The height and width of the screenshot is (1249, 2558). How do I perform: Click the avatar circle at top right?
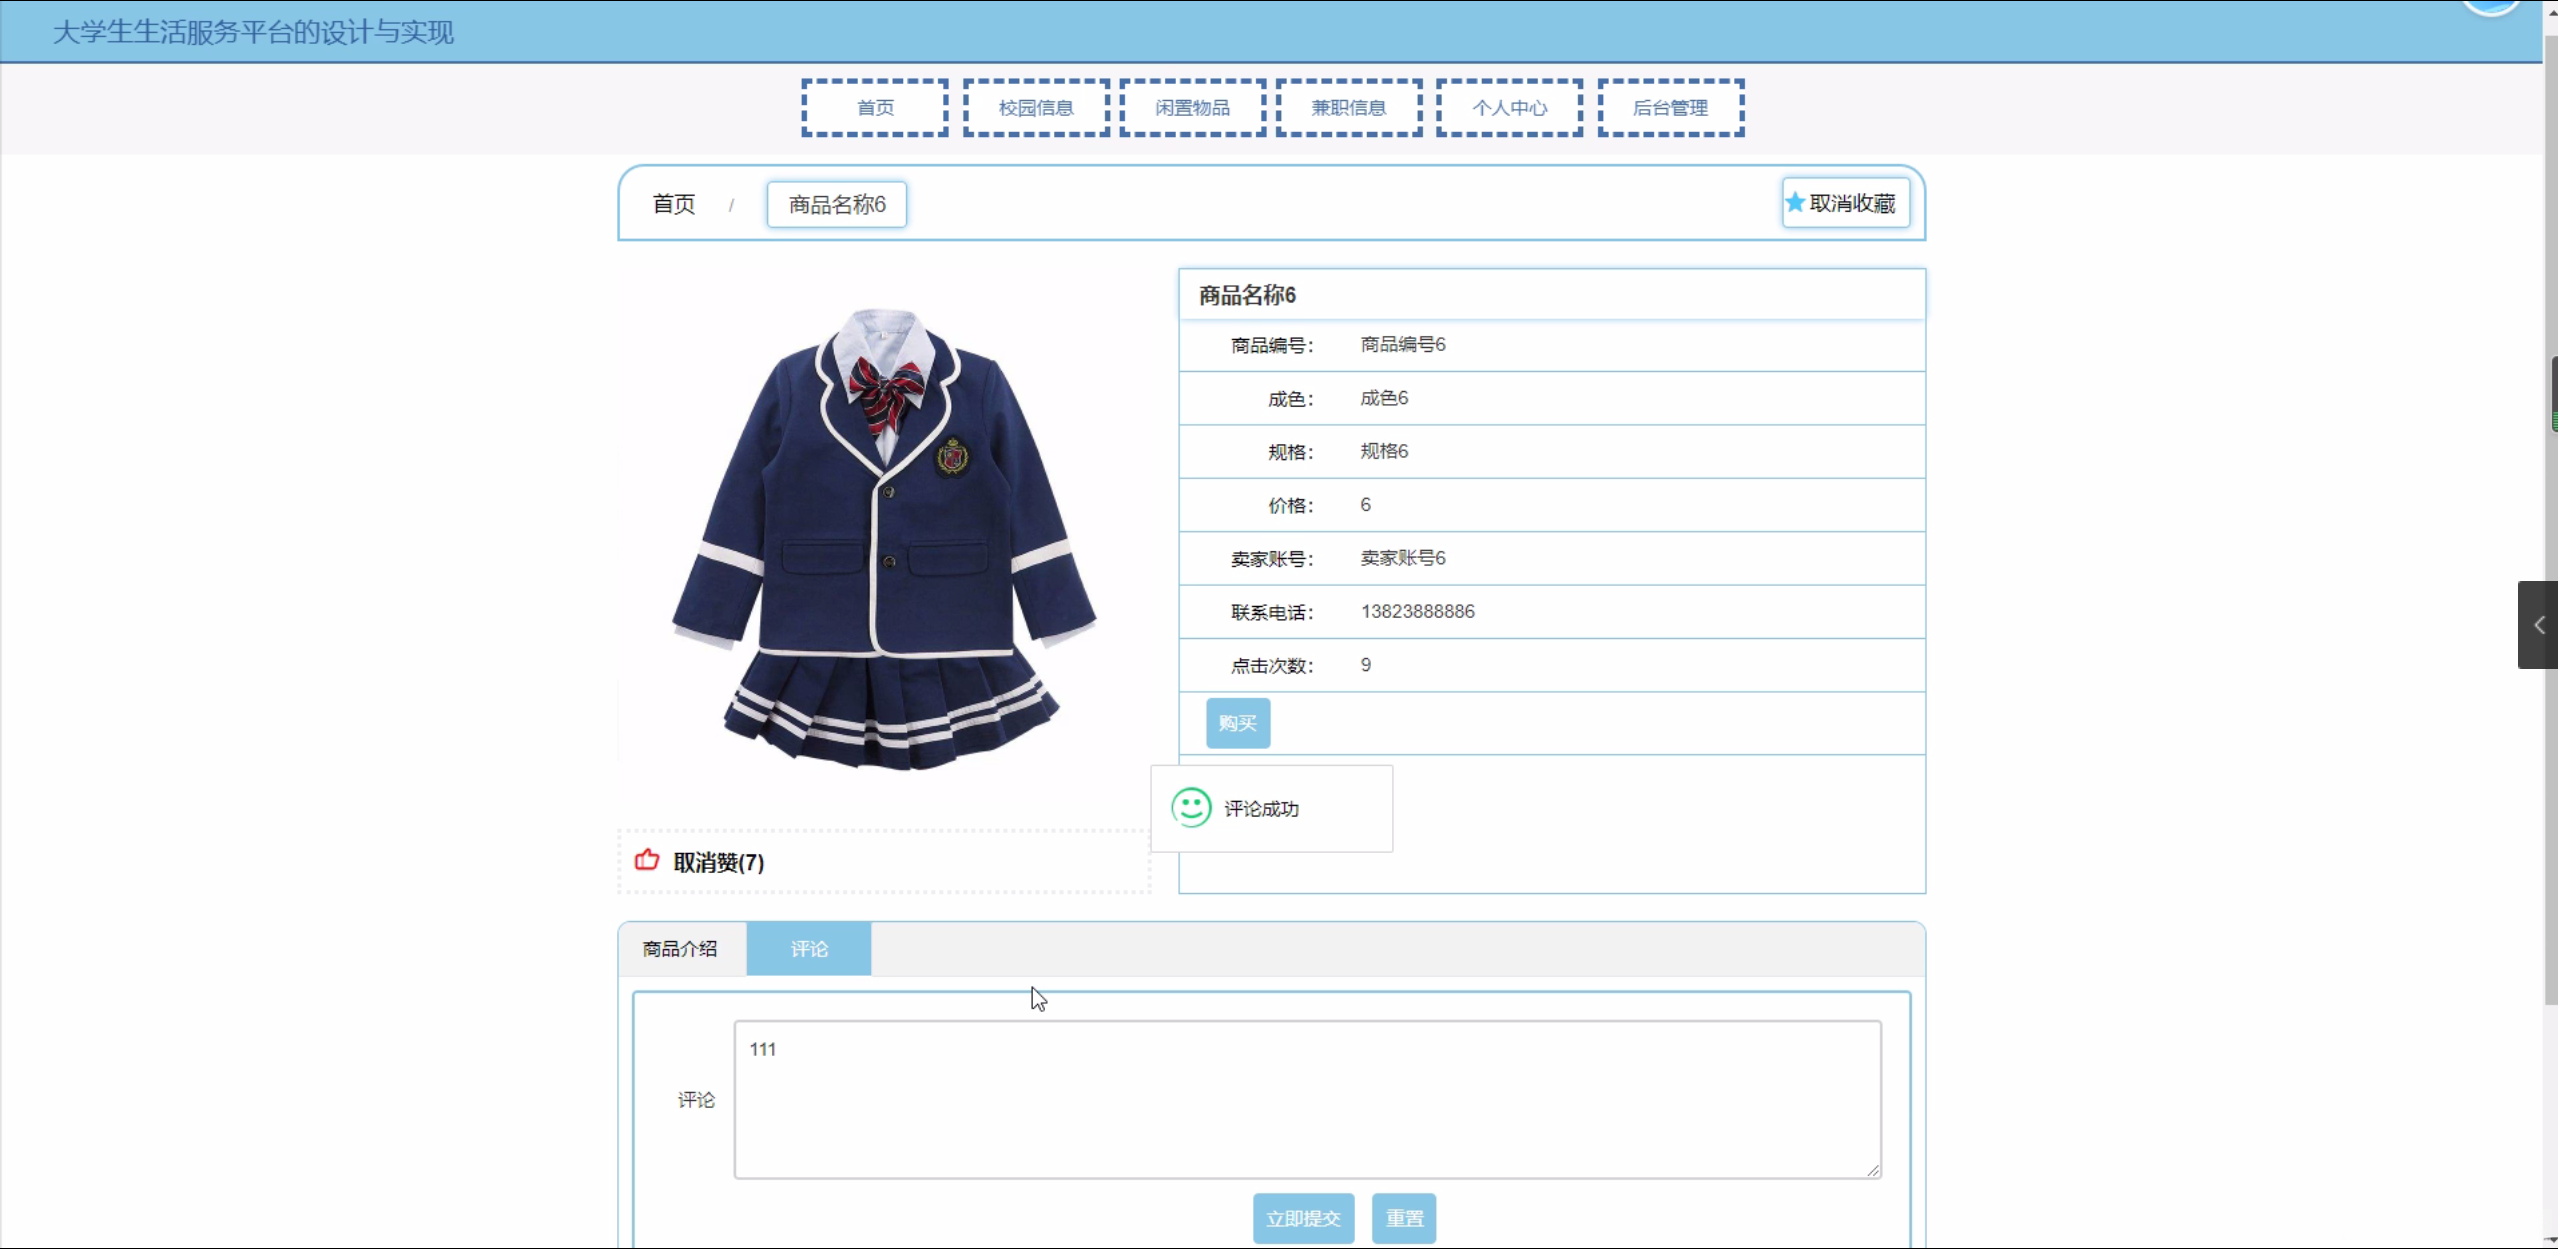tap(2490, 5)
